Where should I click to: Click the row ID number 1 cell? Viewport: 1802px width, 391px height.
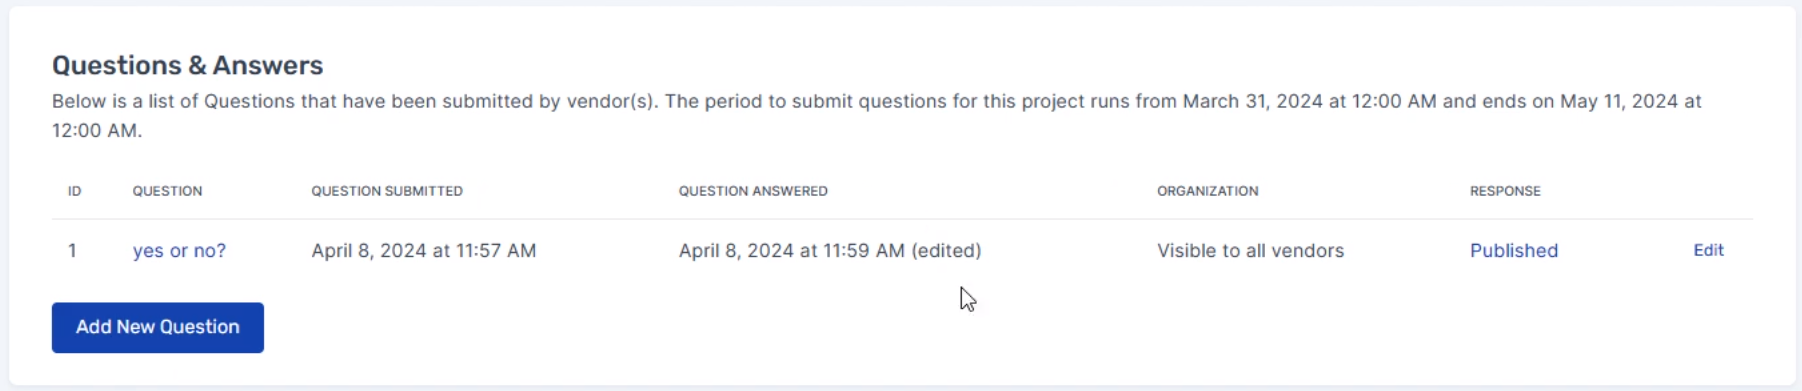click(72, 251)
